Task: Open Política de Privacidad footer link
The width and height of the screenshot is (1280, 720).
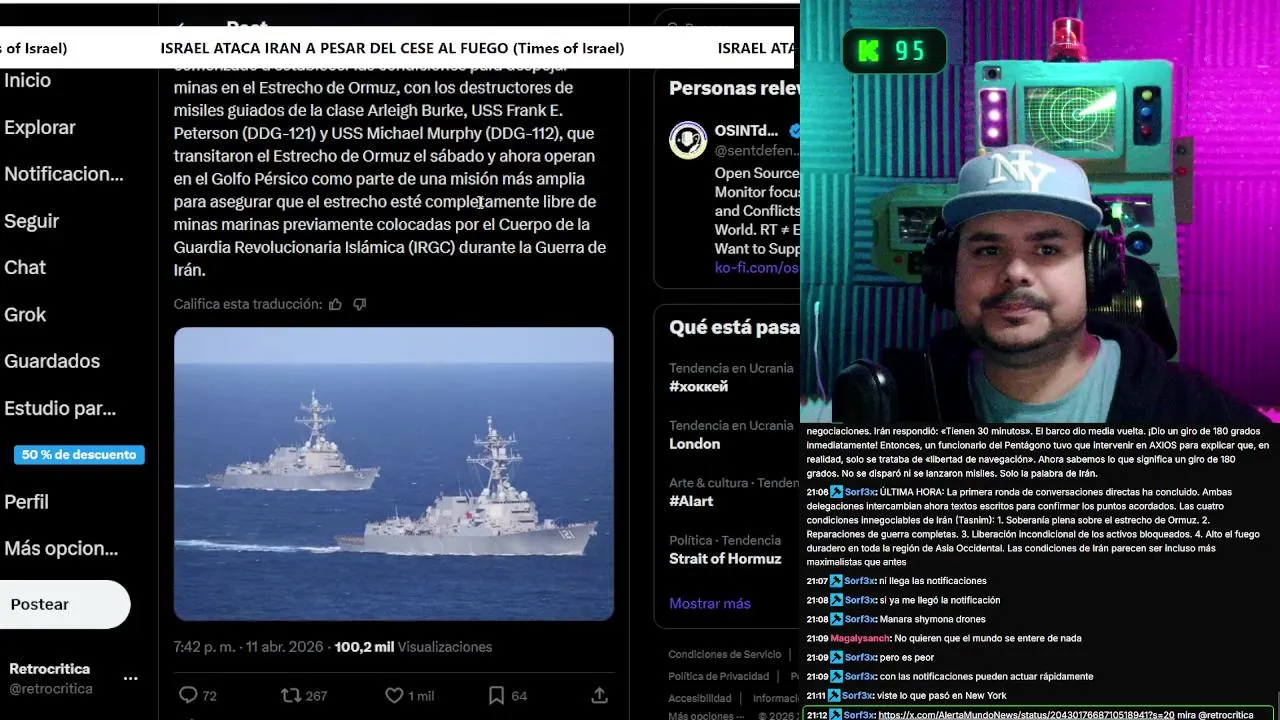Action: [x=718, y=676]
